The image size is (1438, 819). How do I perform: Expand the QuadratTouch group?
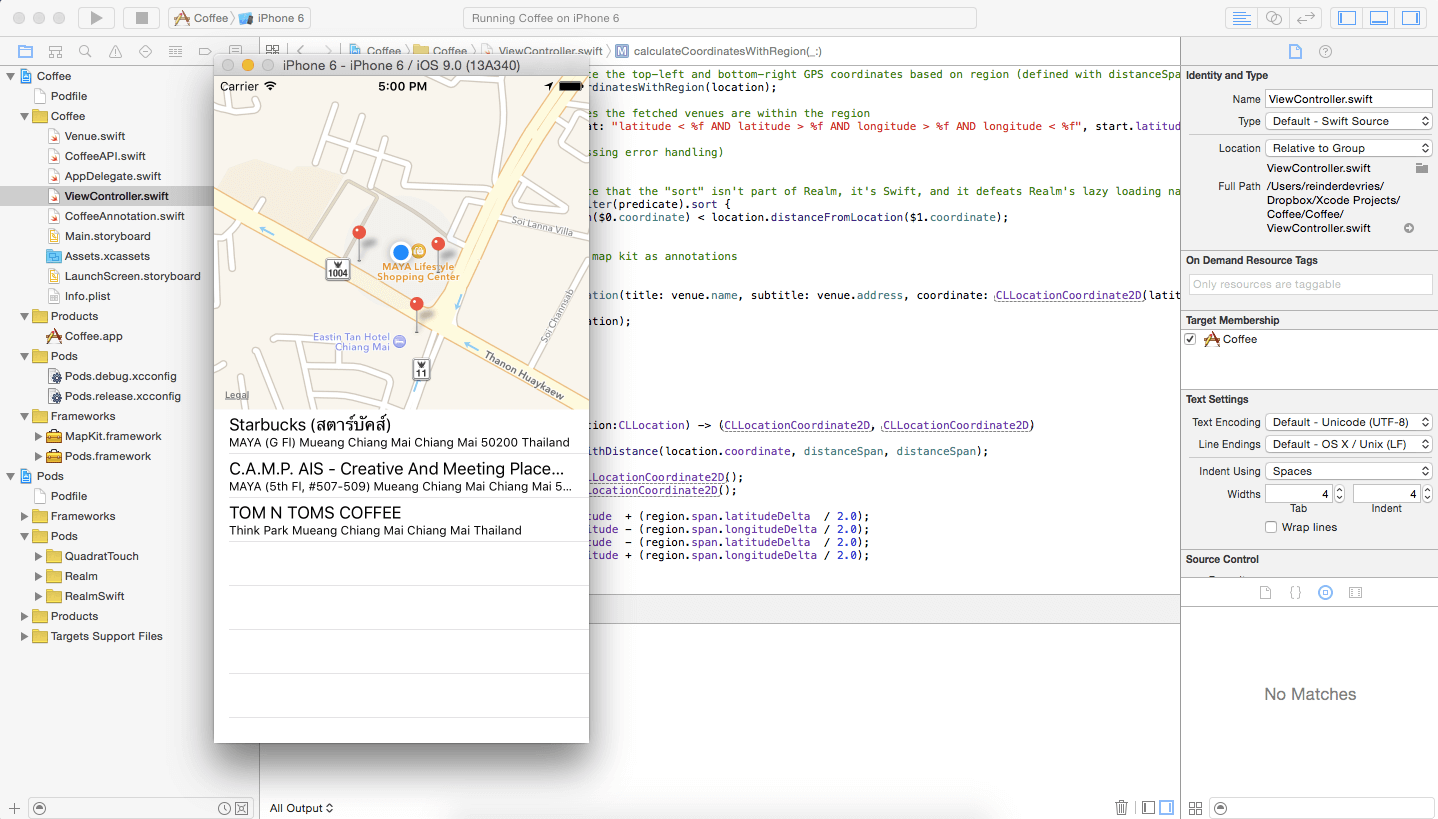[x=38, y=556]
